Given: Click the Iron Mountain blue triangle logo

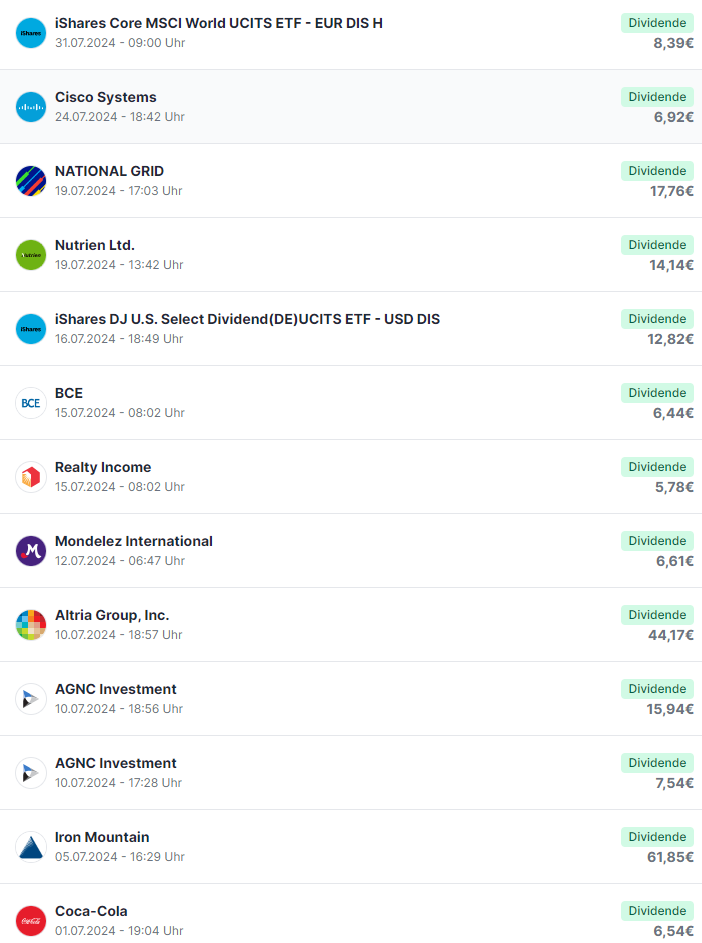Looking at the screenshot, I should [31, 847].
